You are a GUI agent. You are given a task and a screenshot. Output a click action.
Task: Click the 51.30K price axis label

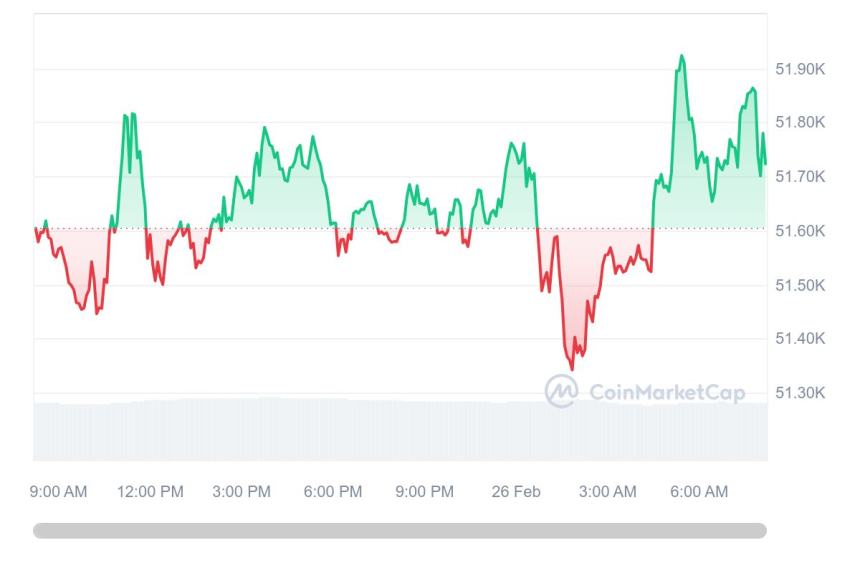[x=800, y=393]
